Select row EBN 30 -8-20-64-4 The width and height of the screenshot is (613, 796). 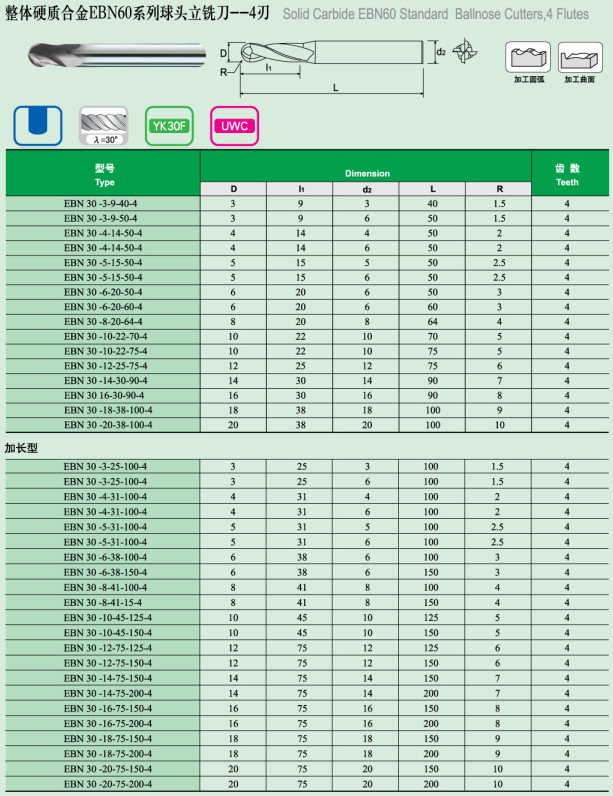coord(307,321)
